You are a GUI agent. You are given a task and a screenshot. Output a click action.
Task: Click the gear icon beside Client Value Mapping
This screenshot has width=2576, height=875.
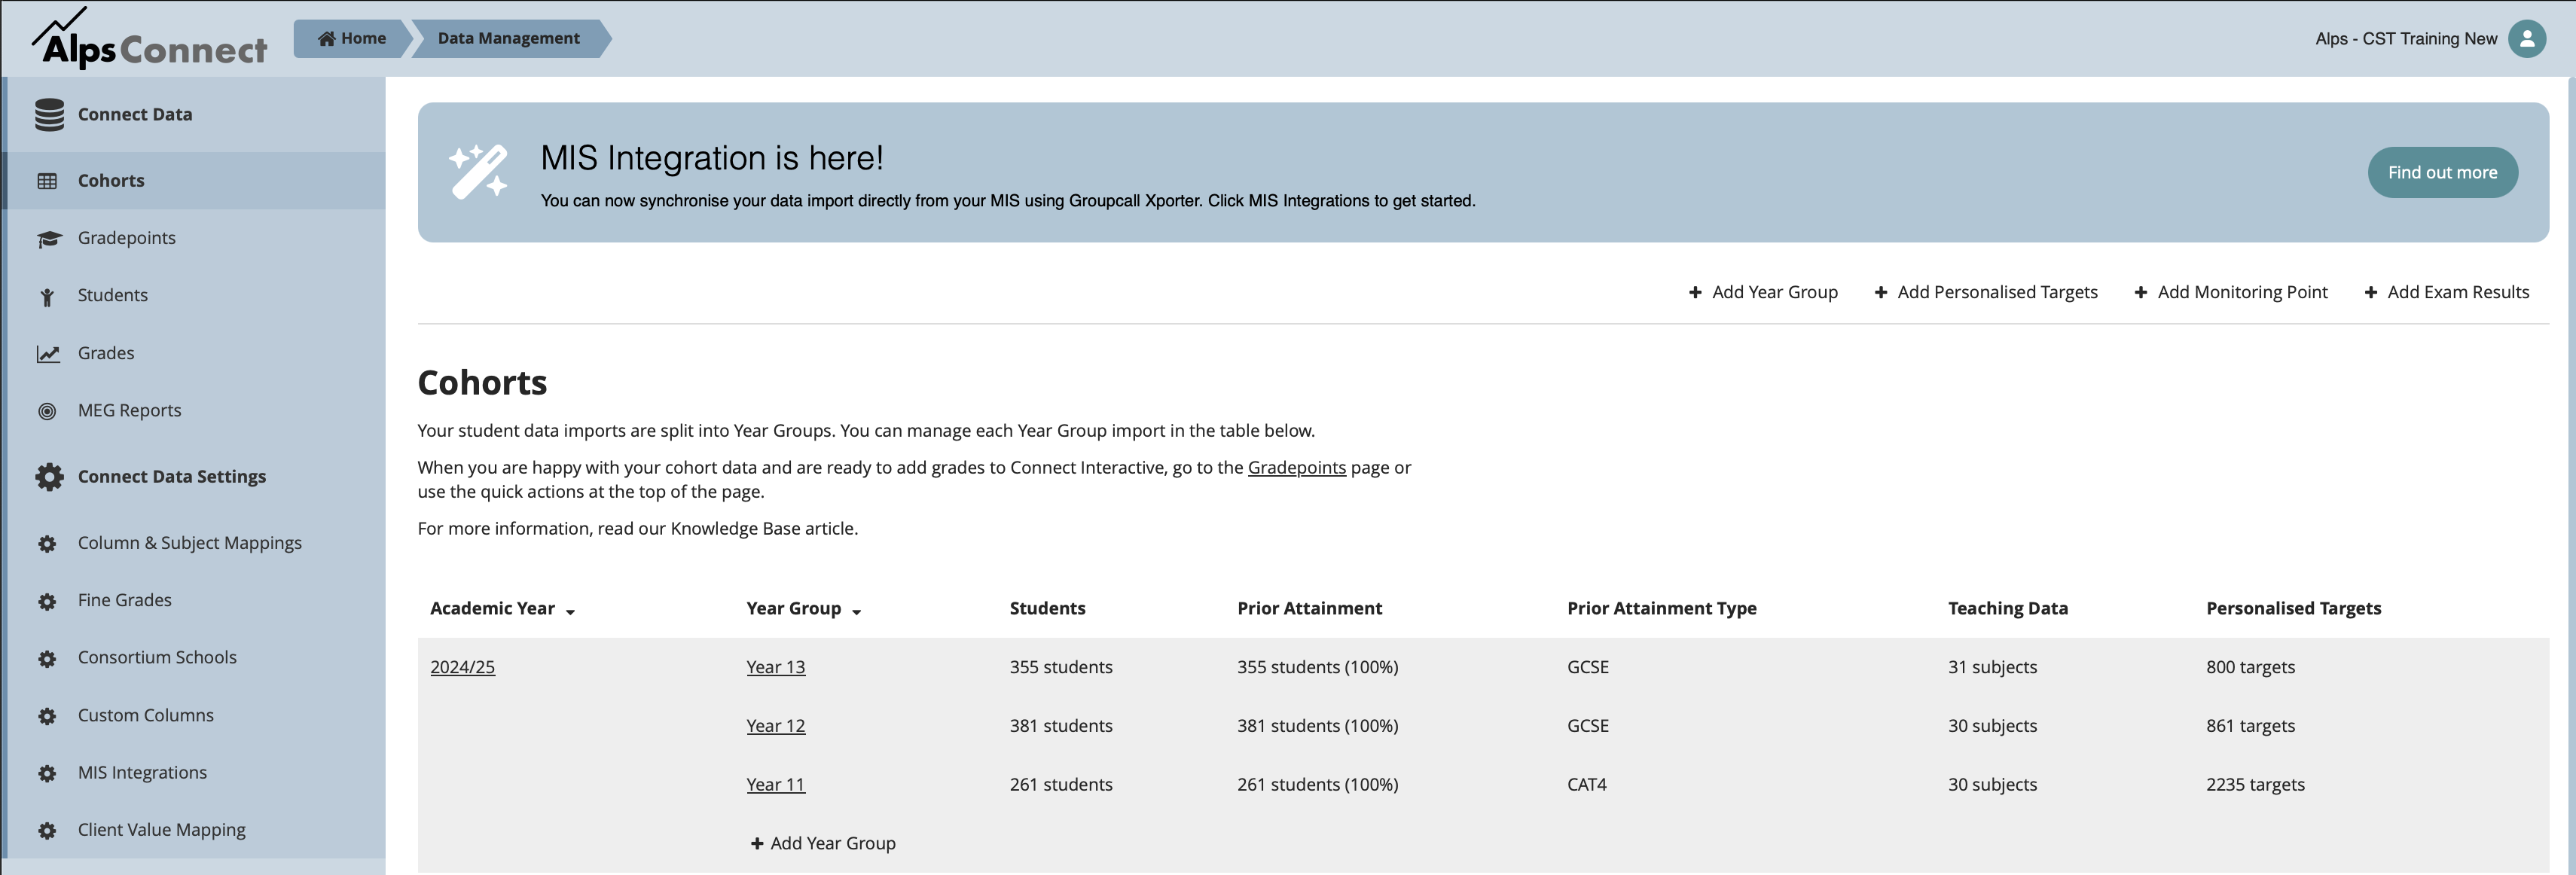47,830
